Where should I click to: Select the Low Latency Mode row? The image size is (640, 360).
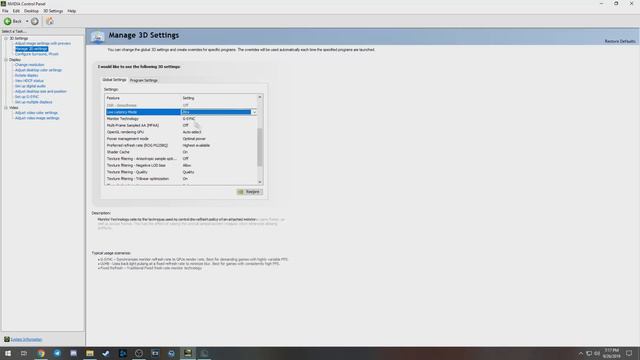181,112
